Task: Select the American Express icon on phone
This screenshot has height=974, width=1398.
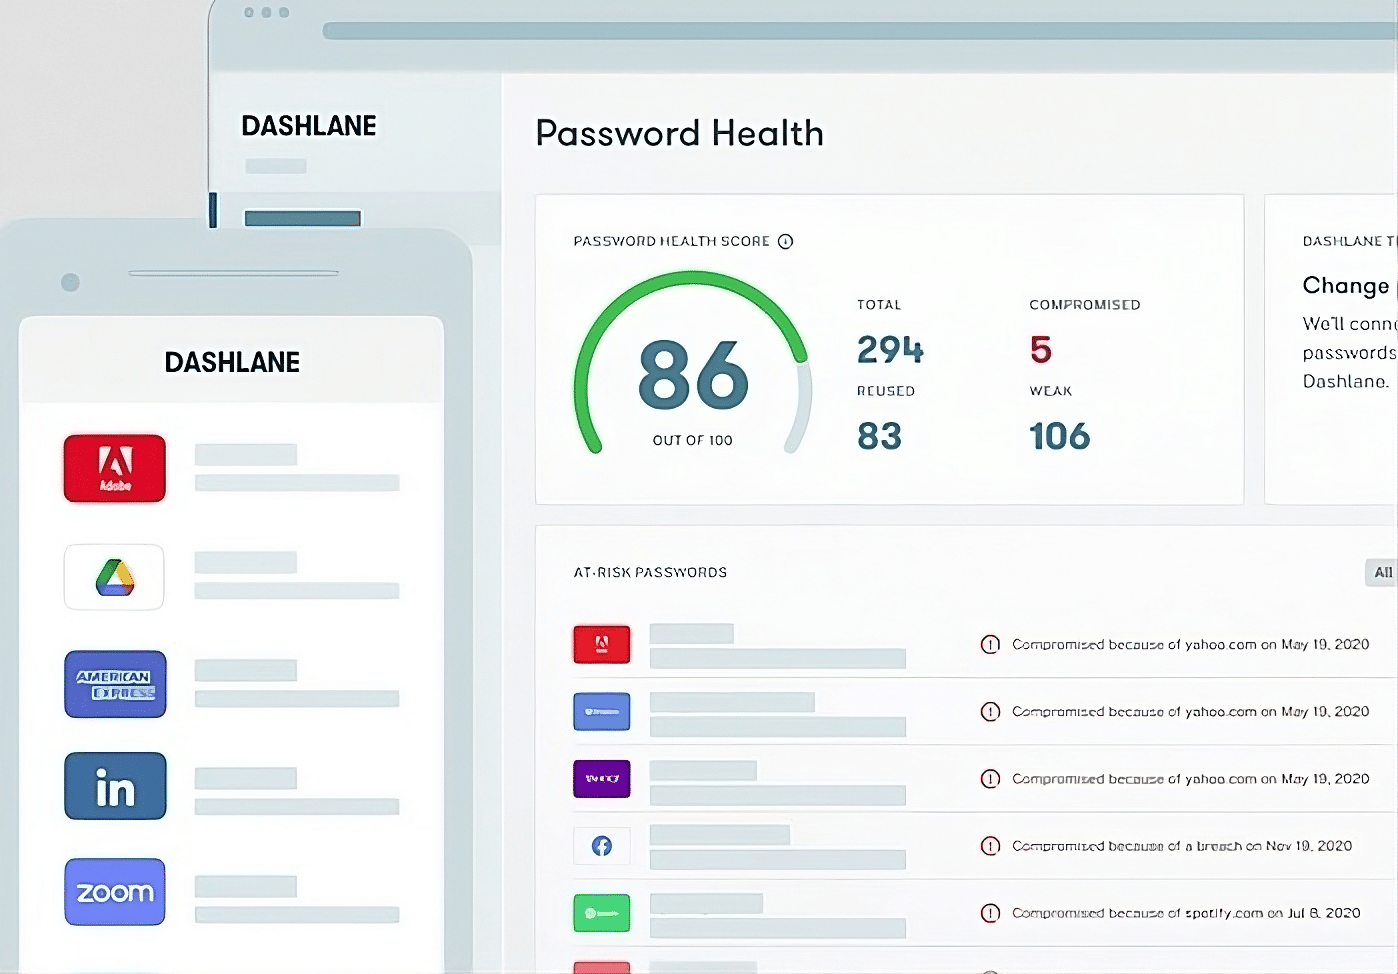Action: tap(115, 684)
